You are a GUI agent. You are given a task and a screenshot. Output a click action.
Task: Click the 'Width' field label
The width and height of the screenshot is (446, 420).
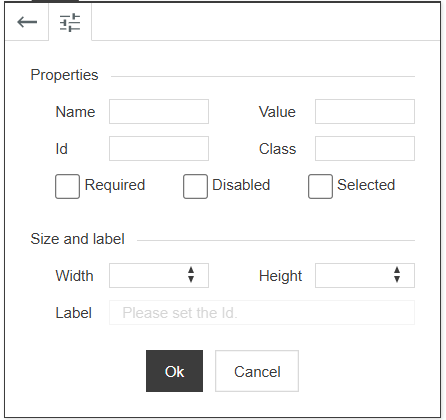[74, 276]
